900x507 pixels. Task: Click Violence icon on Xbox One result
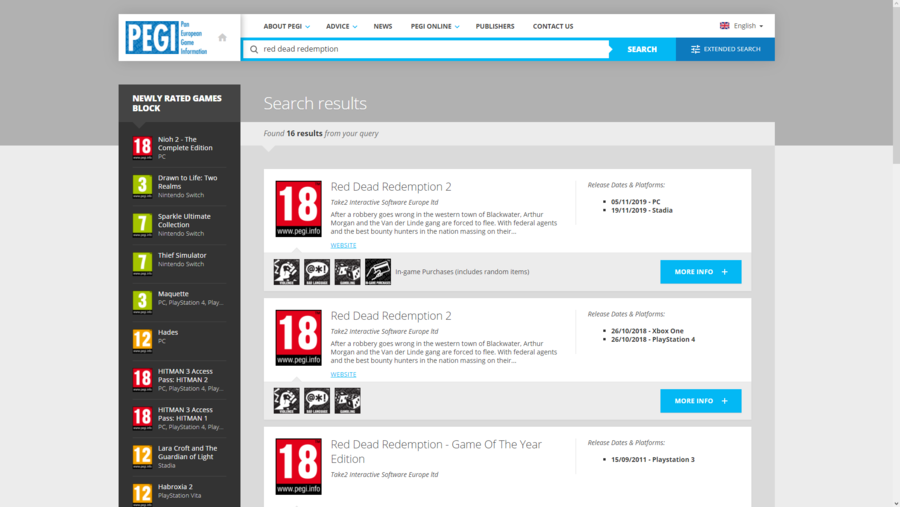(286, 401)
